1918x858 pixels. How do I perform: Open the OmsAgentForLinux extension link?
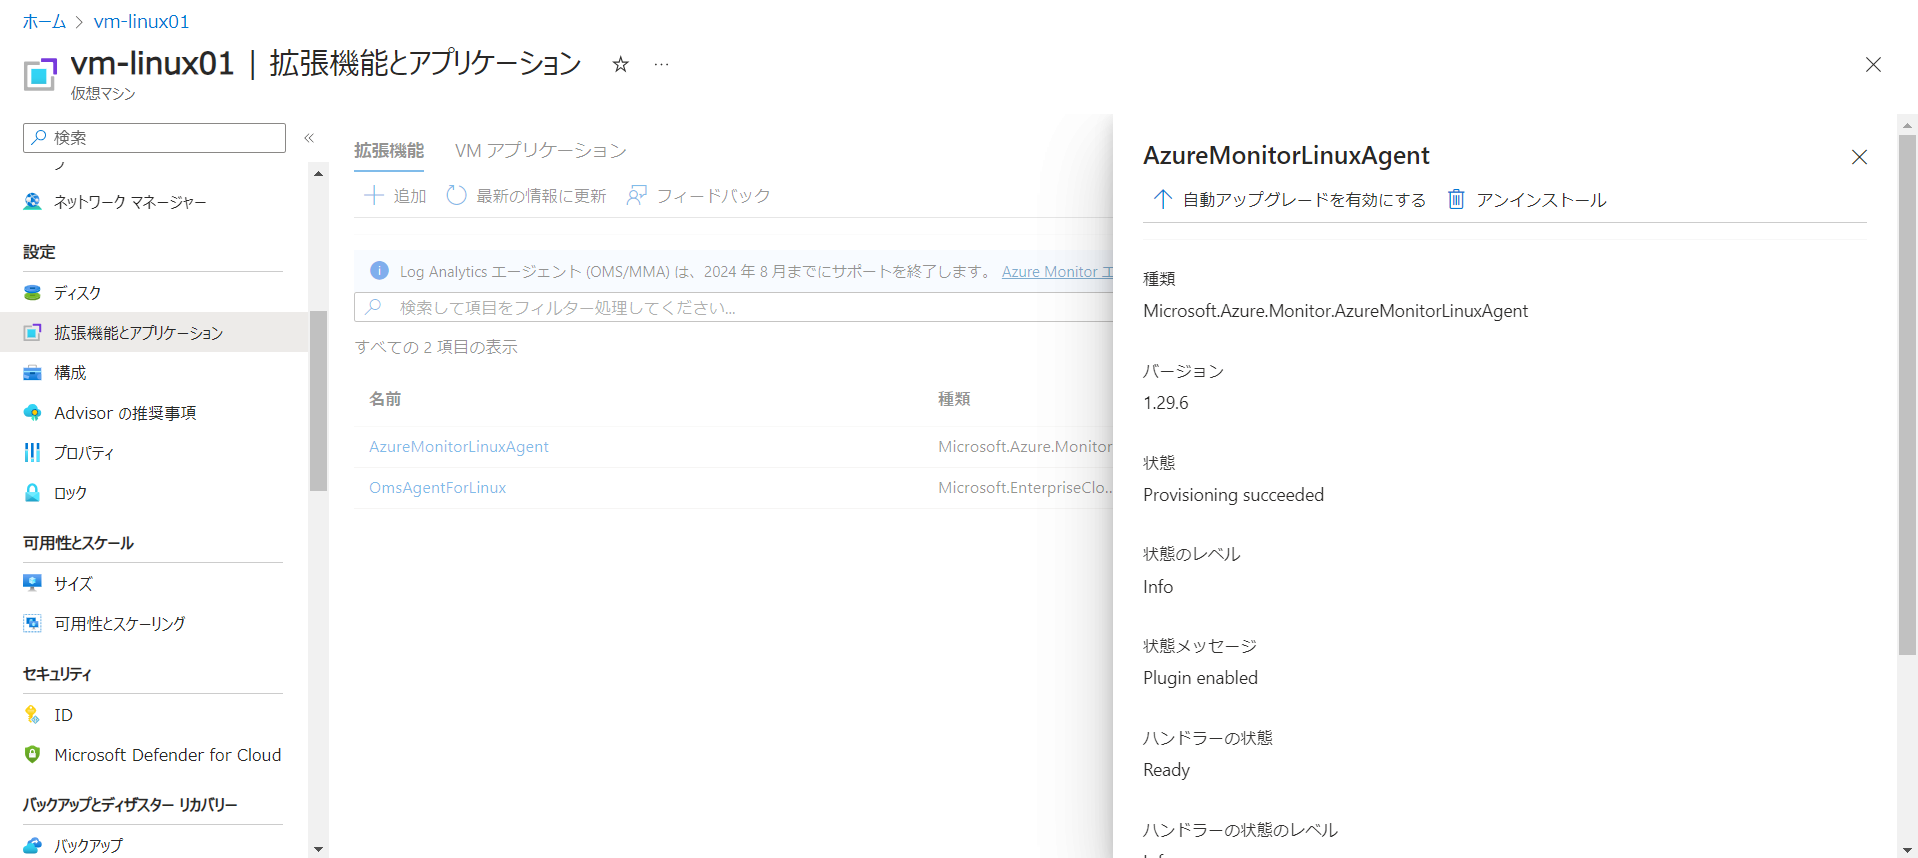click(x=437, y=487)
